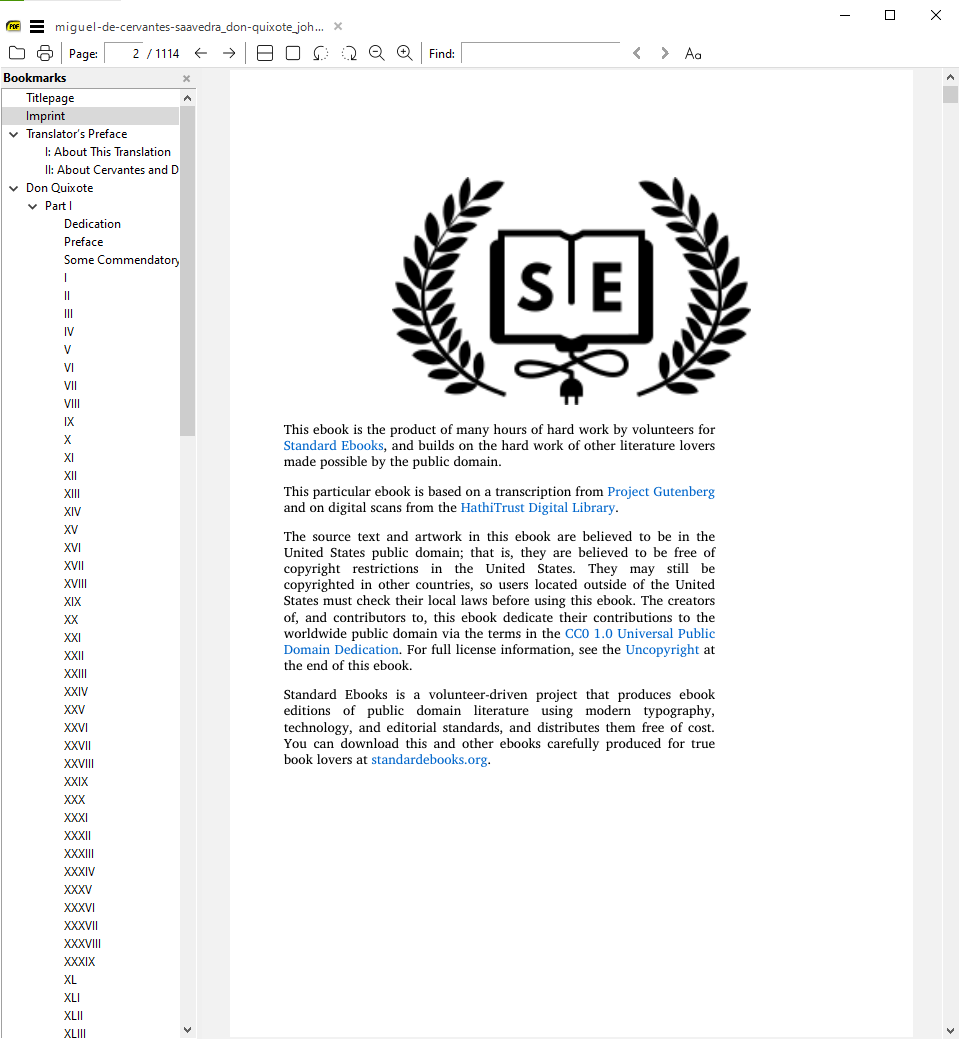Collapse the Part I bookmark section
Viewport: 960px width, 1040px height.
coord(31,205)
